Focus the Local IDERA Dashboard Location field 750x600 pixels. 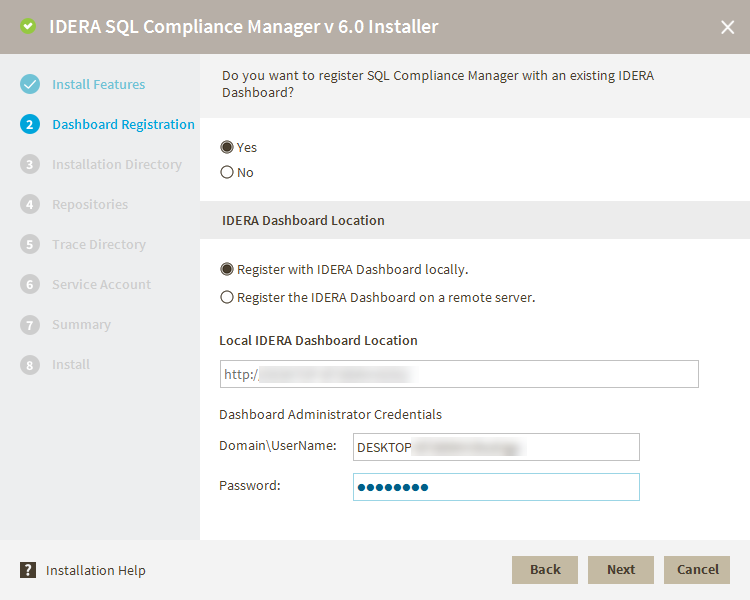[459, 374]
